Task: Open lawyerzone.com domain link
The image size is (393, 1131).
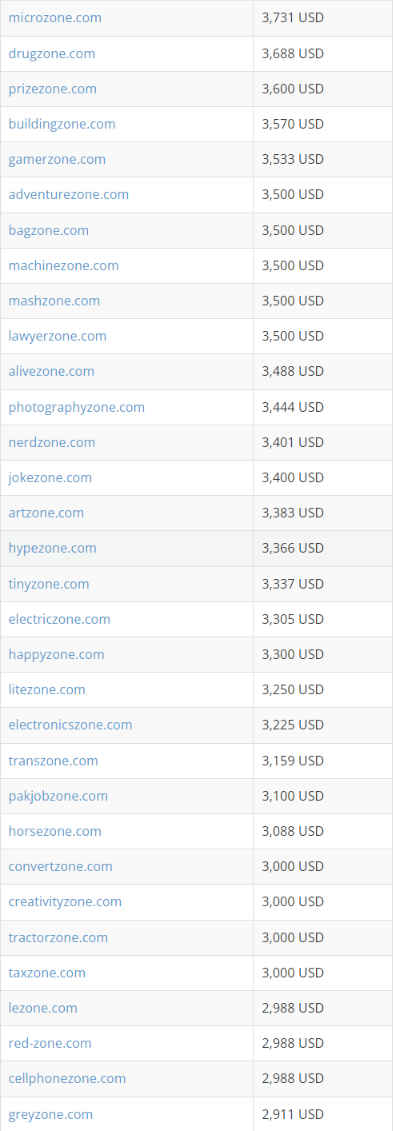Action: (58, 336)
